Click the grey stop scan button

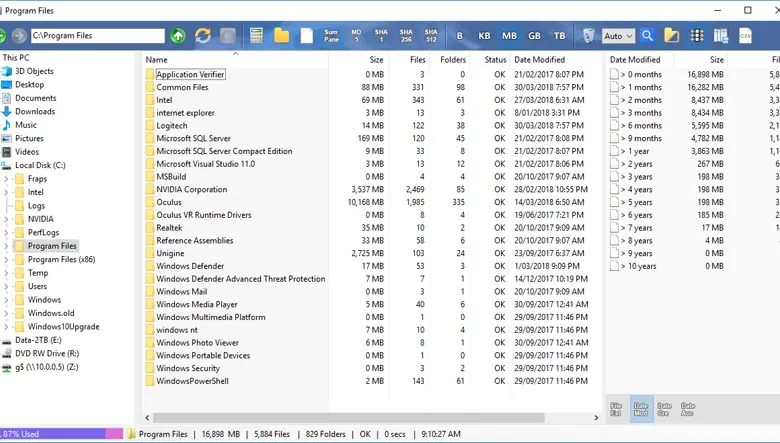228,35
